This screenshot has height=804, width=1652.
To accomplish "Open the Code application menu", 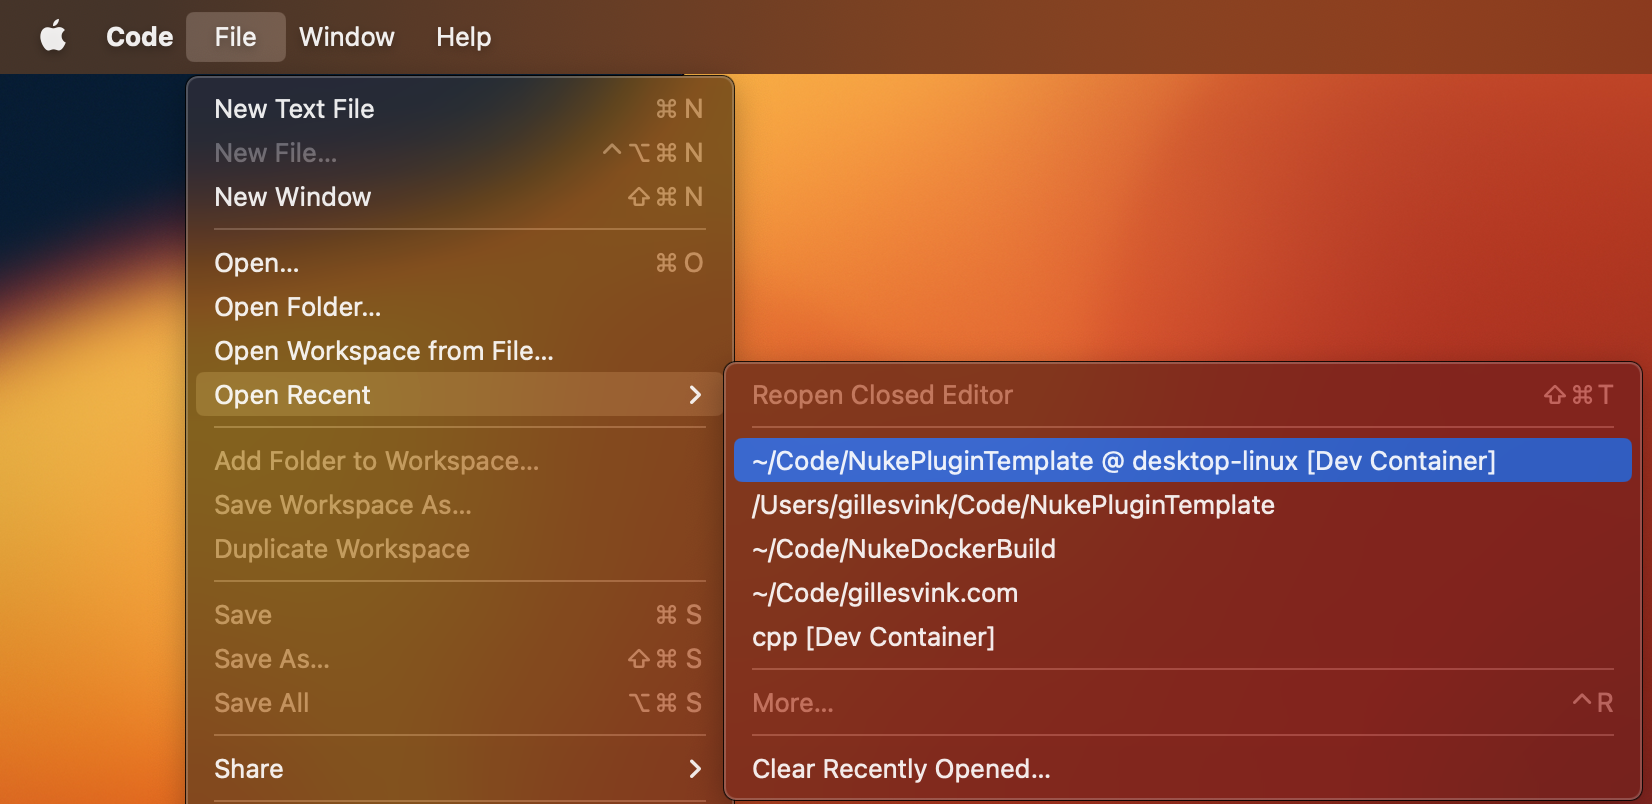I will pyautogui.click(x=139, y=37).
